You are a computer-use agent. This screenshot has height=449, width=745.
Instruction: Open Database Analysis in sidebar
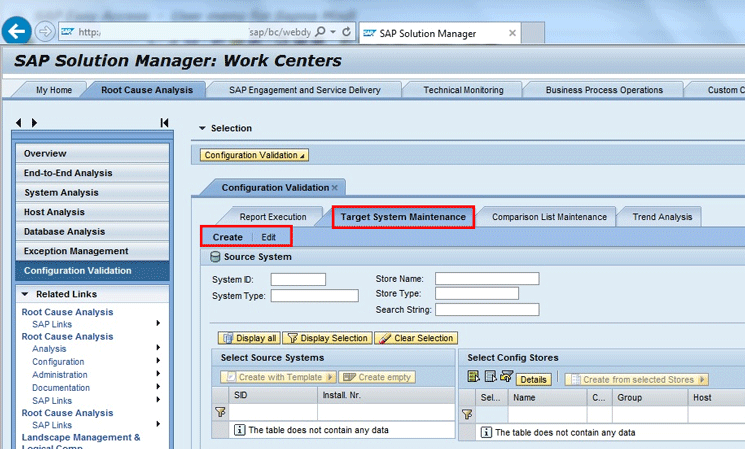tap(92, 231)
